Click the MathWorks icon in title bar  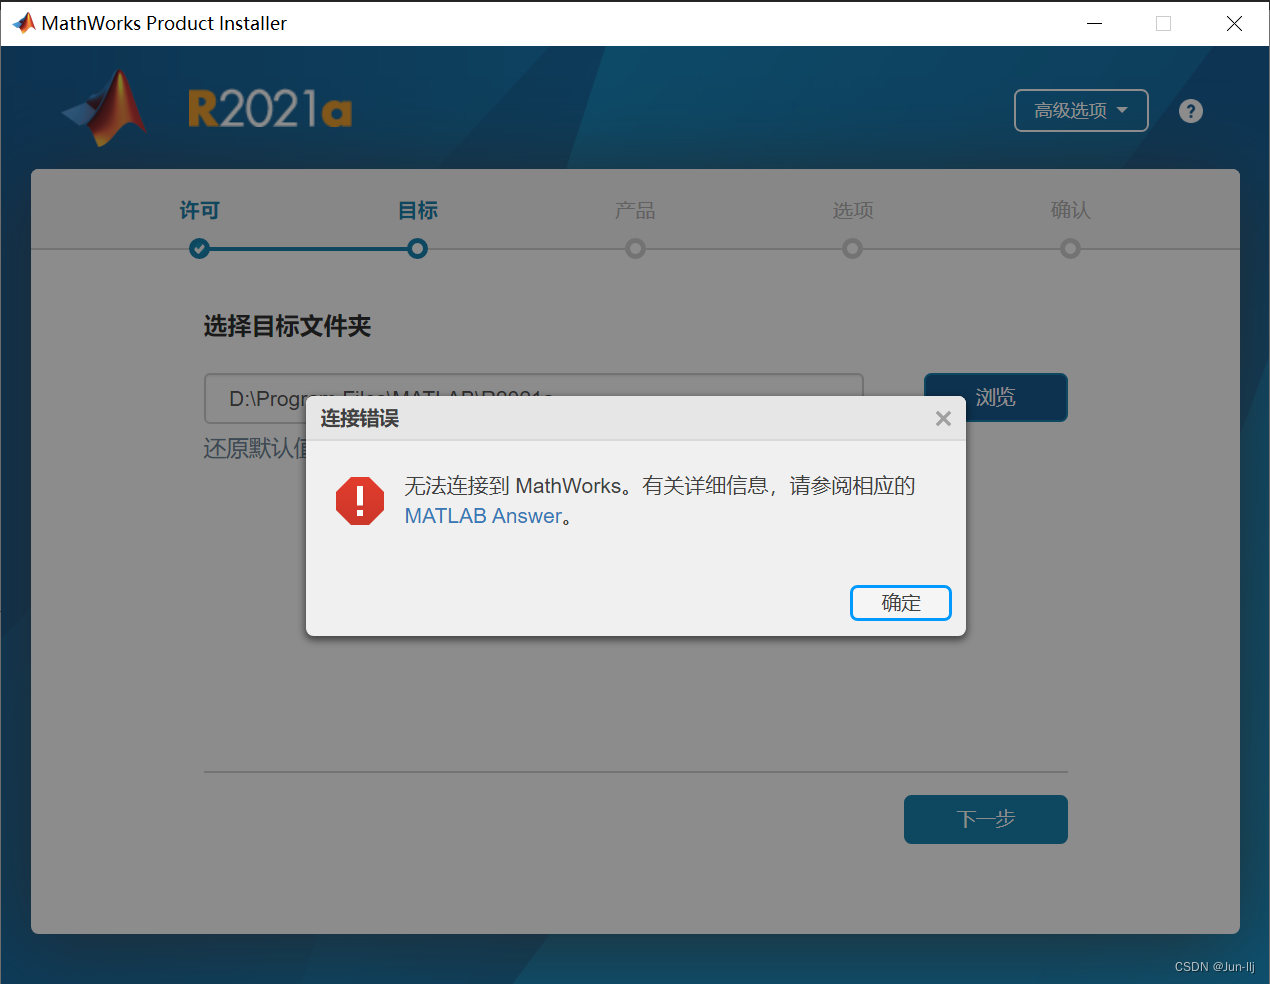pyautogui.click(x=23, y=23)
